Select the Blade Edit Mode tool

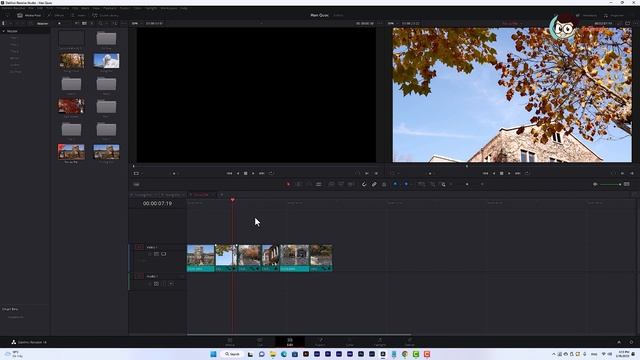click(319, 184)
